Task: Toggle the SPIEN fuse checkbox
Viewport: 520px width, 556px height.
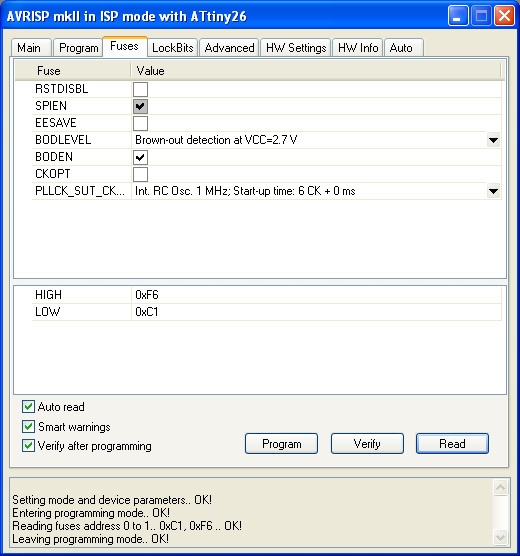Action: [140, 106]
